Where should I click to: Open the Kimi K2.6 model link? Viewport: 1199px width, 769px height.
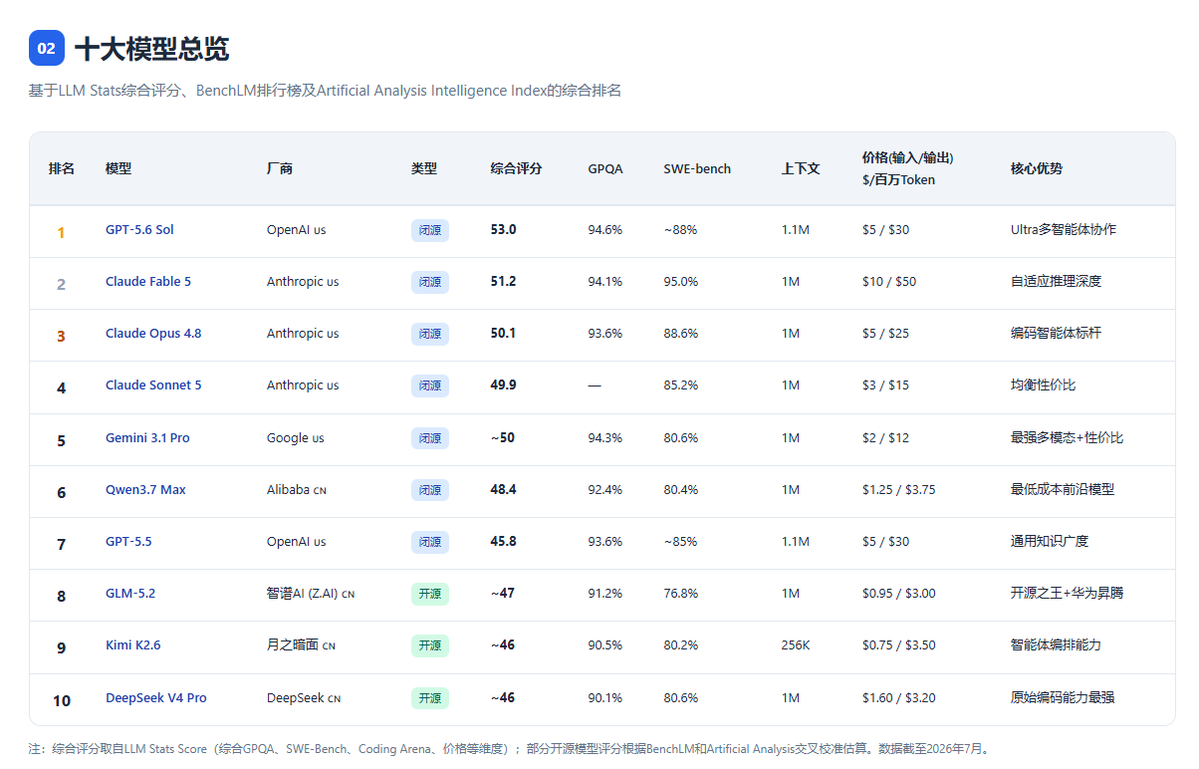pyautogui.click(x=133, y=646)
